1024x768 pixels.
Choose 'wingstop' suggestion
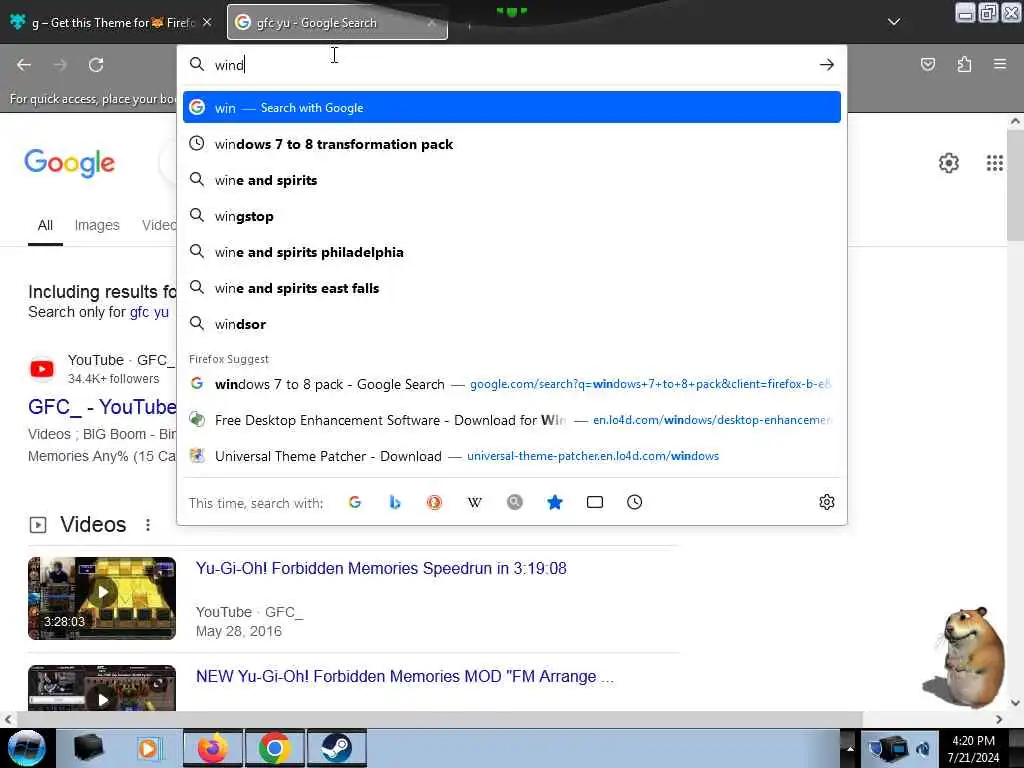tap(512, 216)
